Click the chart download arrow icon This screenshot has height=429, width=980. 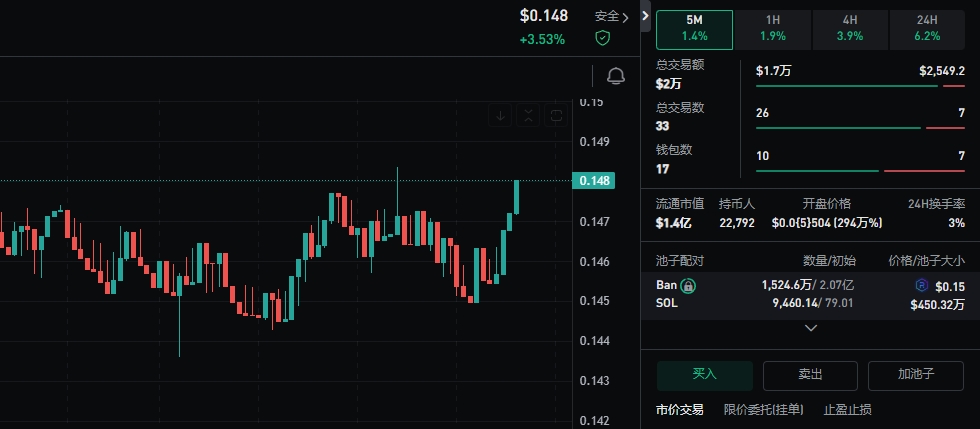click(500, 116)
